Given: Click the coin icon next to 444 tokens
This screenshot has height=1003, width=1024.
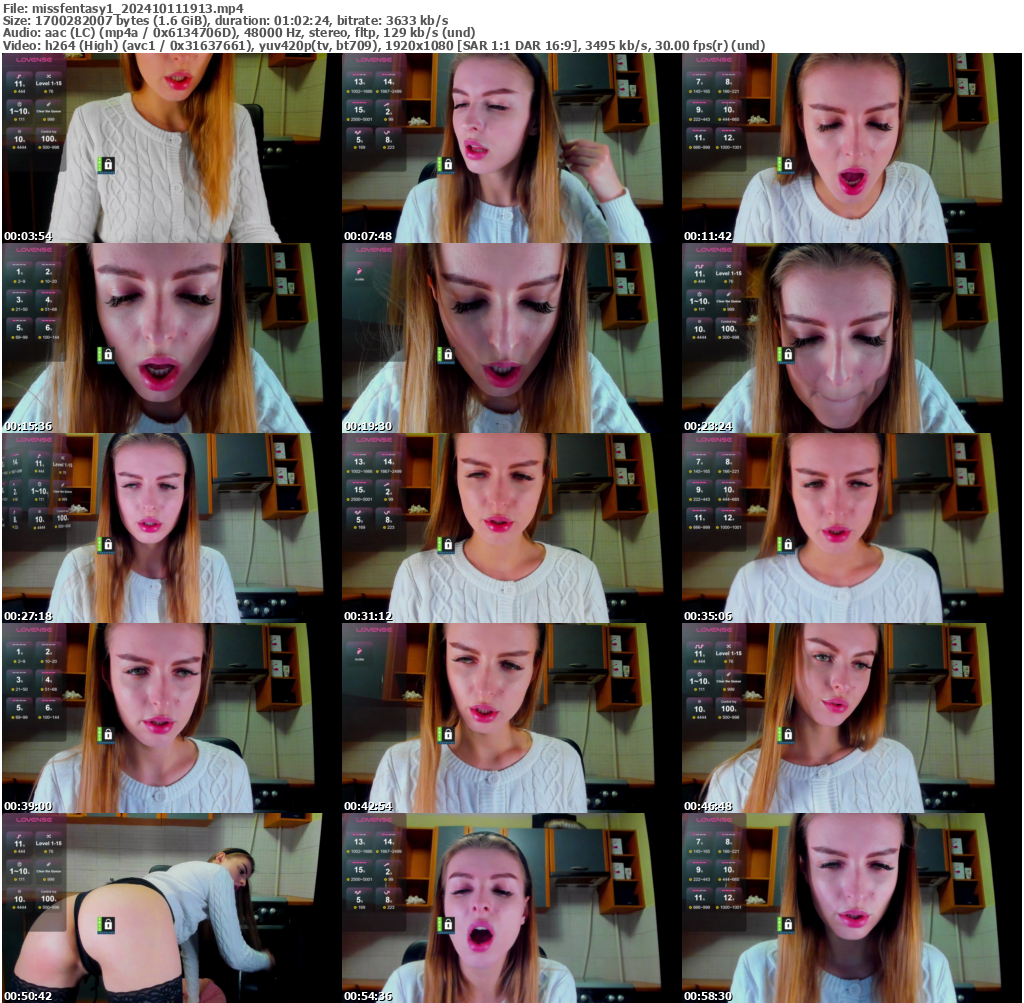Looking at the screenshot, I should coord(13,91).
